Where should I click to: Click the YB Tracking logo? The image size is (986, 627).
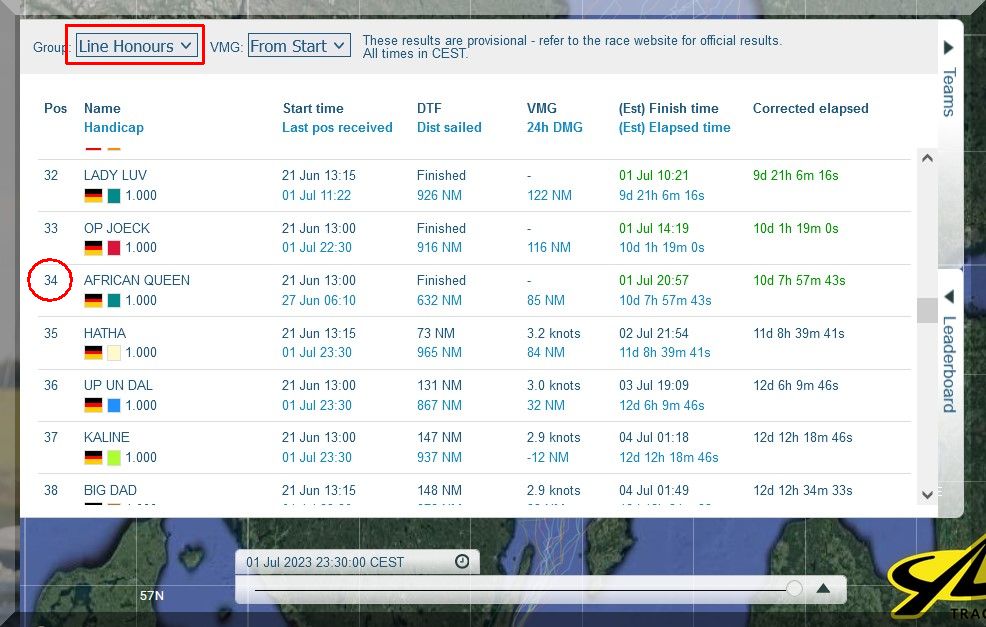[x=936, y=585]
